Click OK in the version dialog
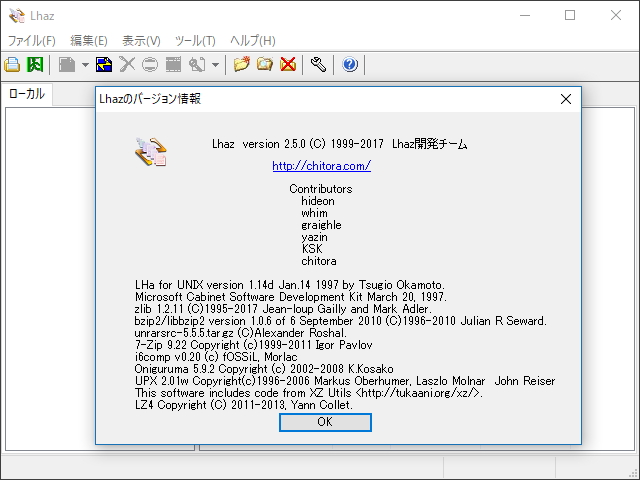640x480 pixels. [325, 422]
